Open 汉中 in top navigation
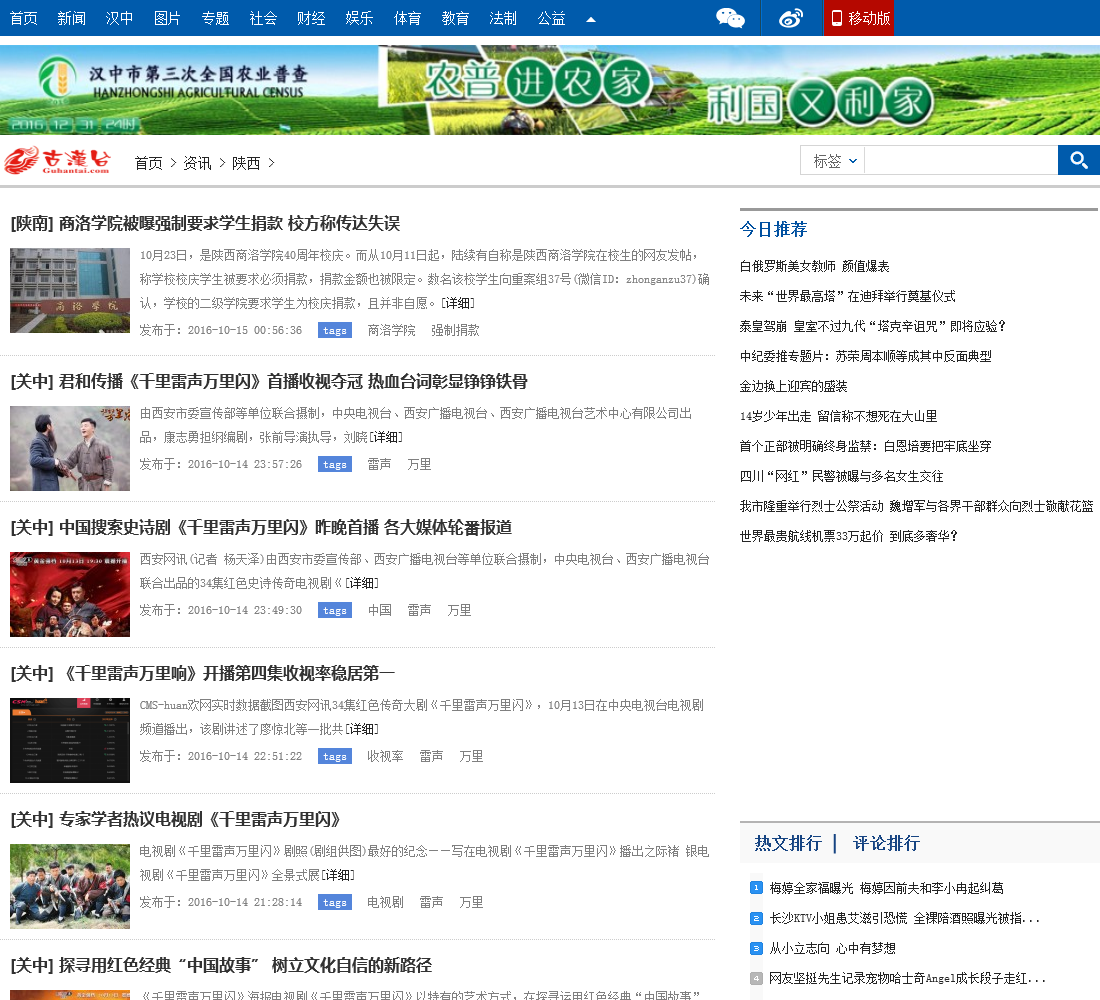This screenshot has height=1000, width=1100. pyautogui.click(x=119, y=18)
